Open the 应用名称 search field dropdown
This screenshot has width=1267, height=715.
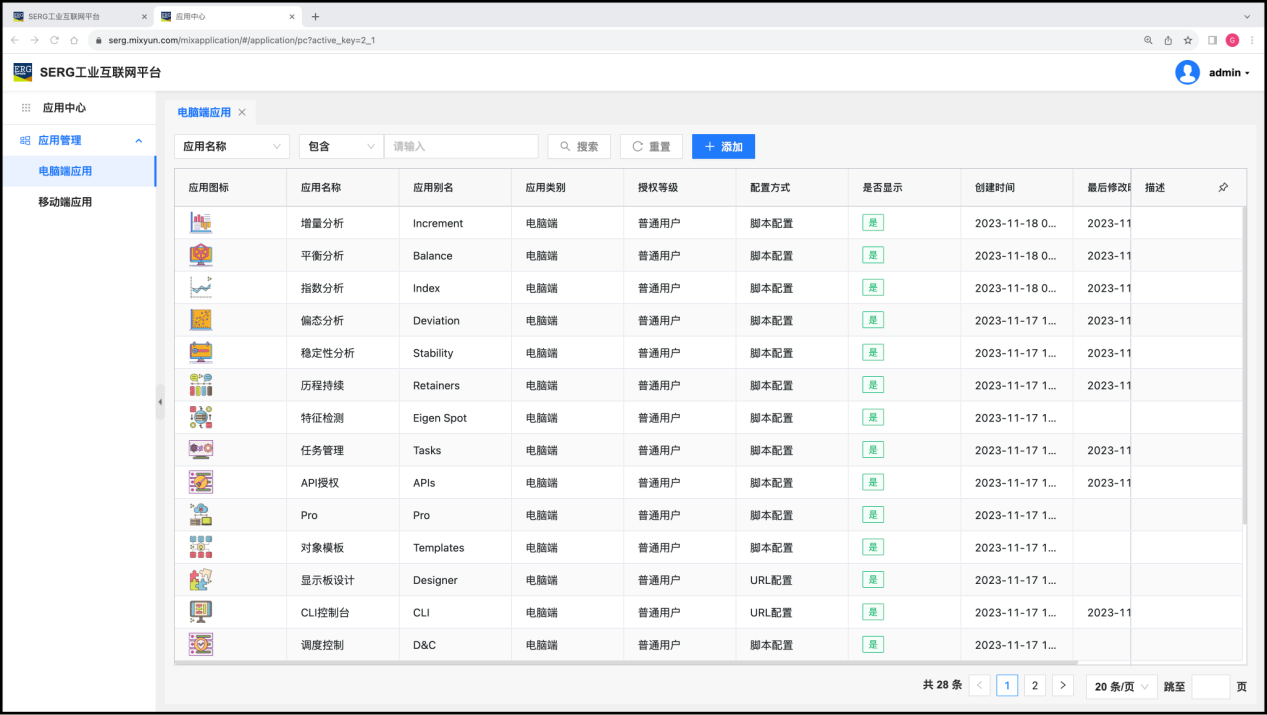tap(232, 146)
